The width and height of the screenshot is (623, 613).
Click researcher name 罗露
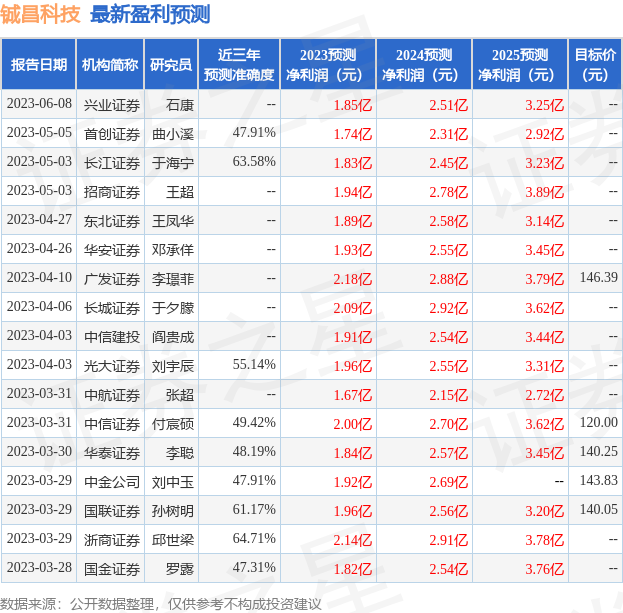180,569
